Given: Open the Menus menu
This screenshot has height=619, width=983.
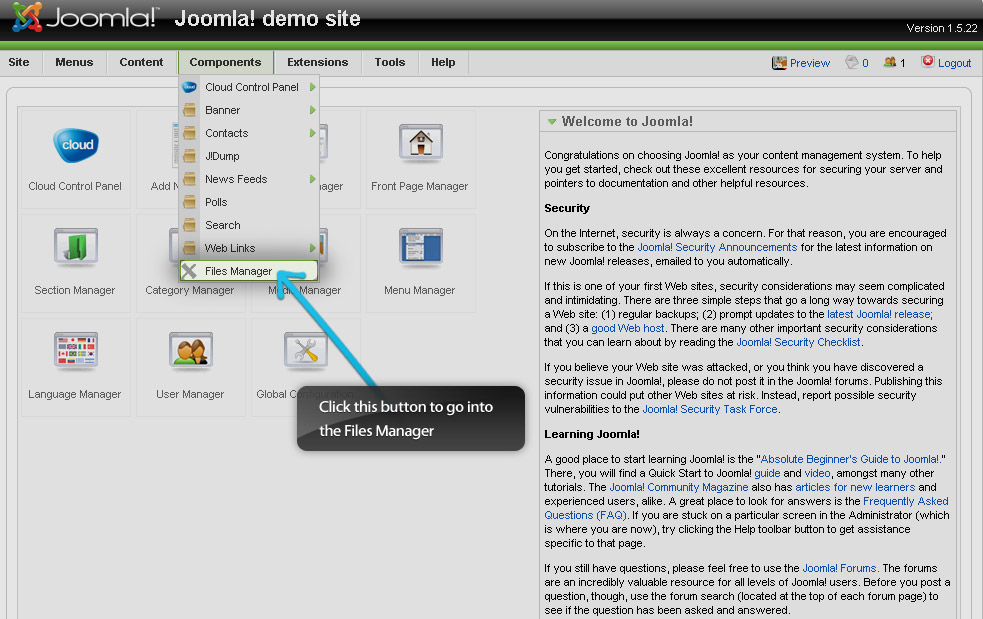Looking at the screenshot, I should coord(74,62).
